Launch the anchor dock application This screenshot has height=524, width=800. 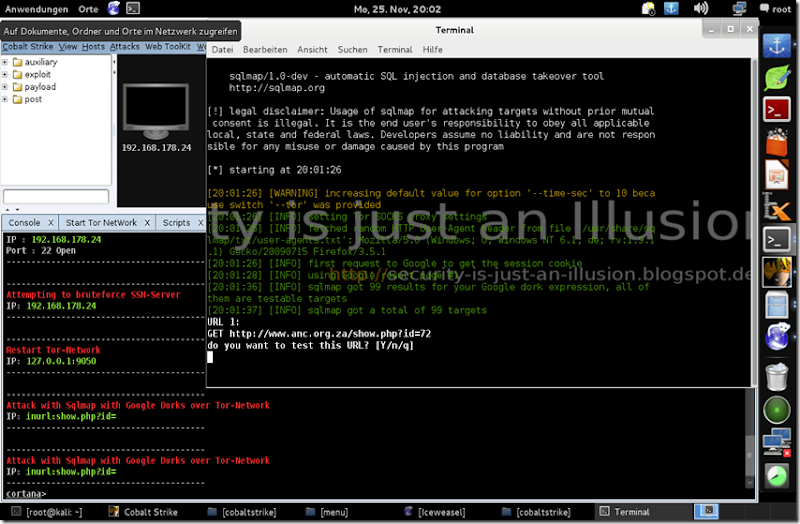[x=777, y=46]
